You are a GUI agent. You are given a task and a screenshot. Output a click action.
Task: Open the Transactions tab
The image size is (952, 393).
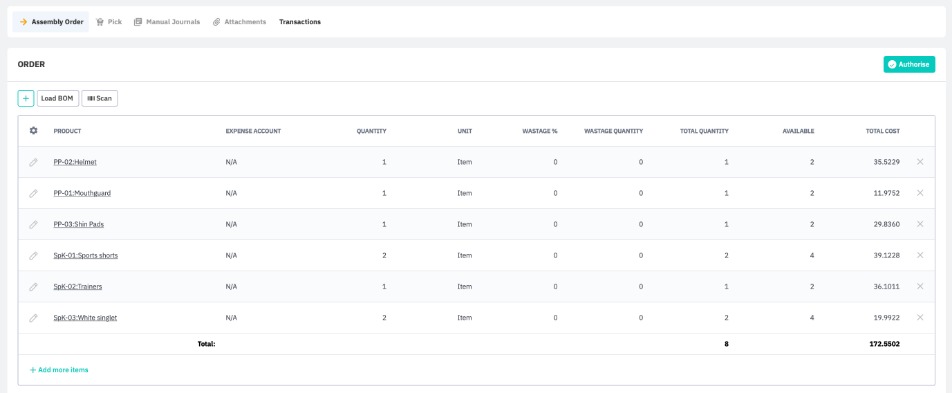[300, 22]
